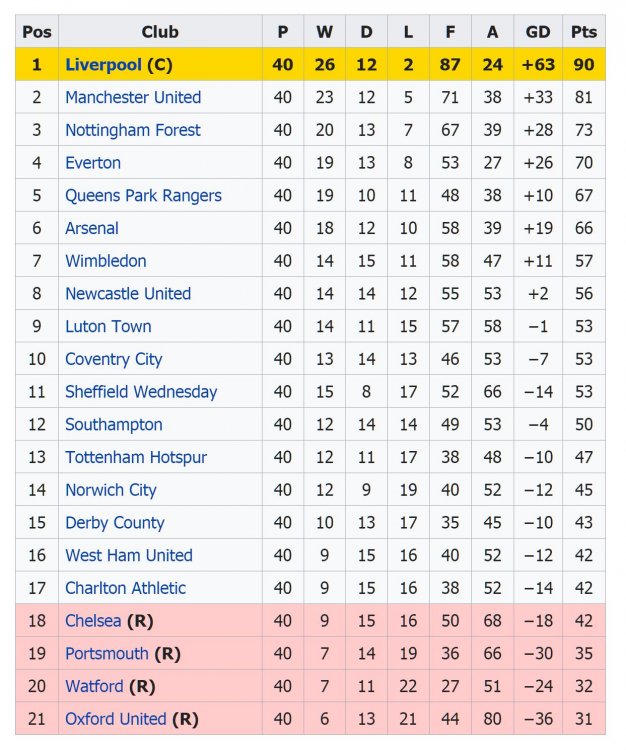Image resolution: width=626 pixels, height=750 pixels.
Task: Select the Derby County link
Action: (x=115, y=523)
